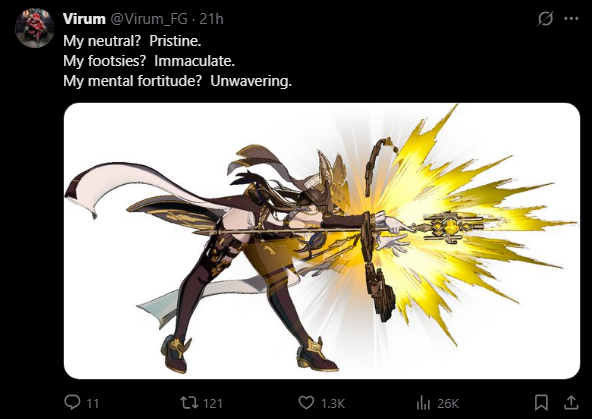Screen dimensions: 592x419
Task: Click the like count 1.3K
Action: (333, 404)
